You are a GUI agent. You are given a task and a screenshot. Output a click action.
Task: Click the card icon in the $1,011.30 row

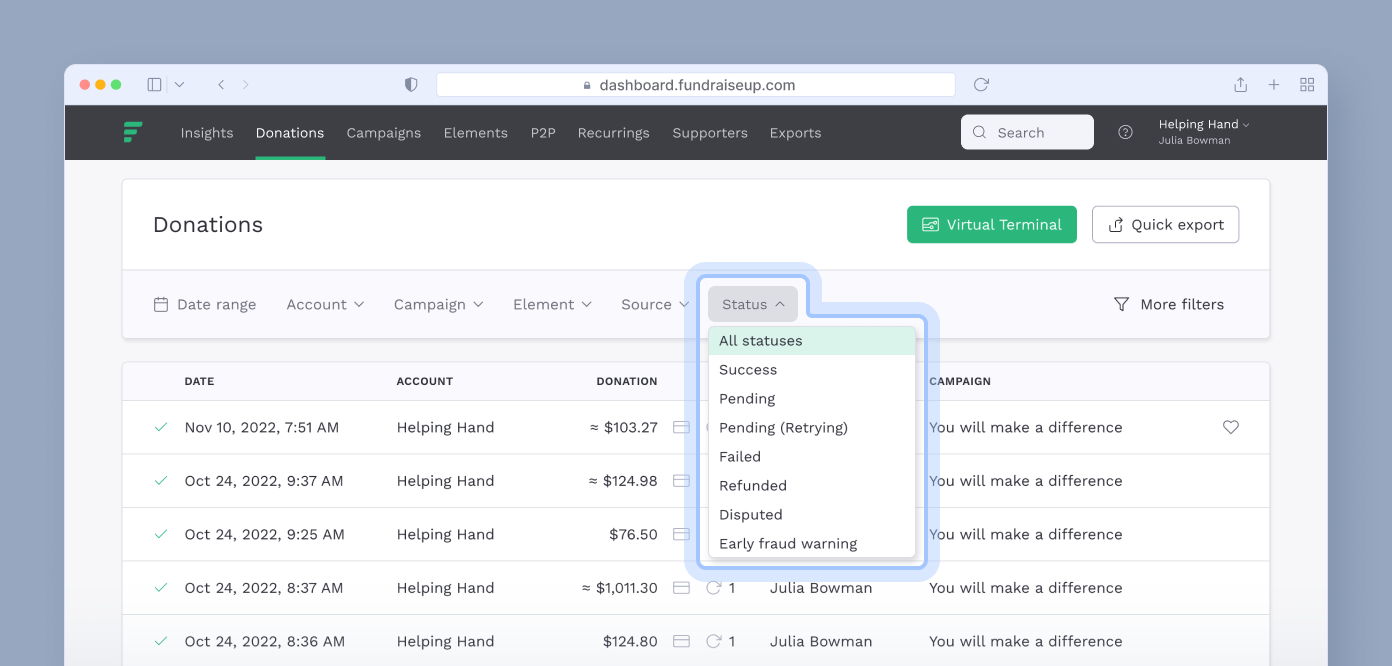[x=681, y=588]
